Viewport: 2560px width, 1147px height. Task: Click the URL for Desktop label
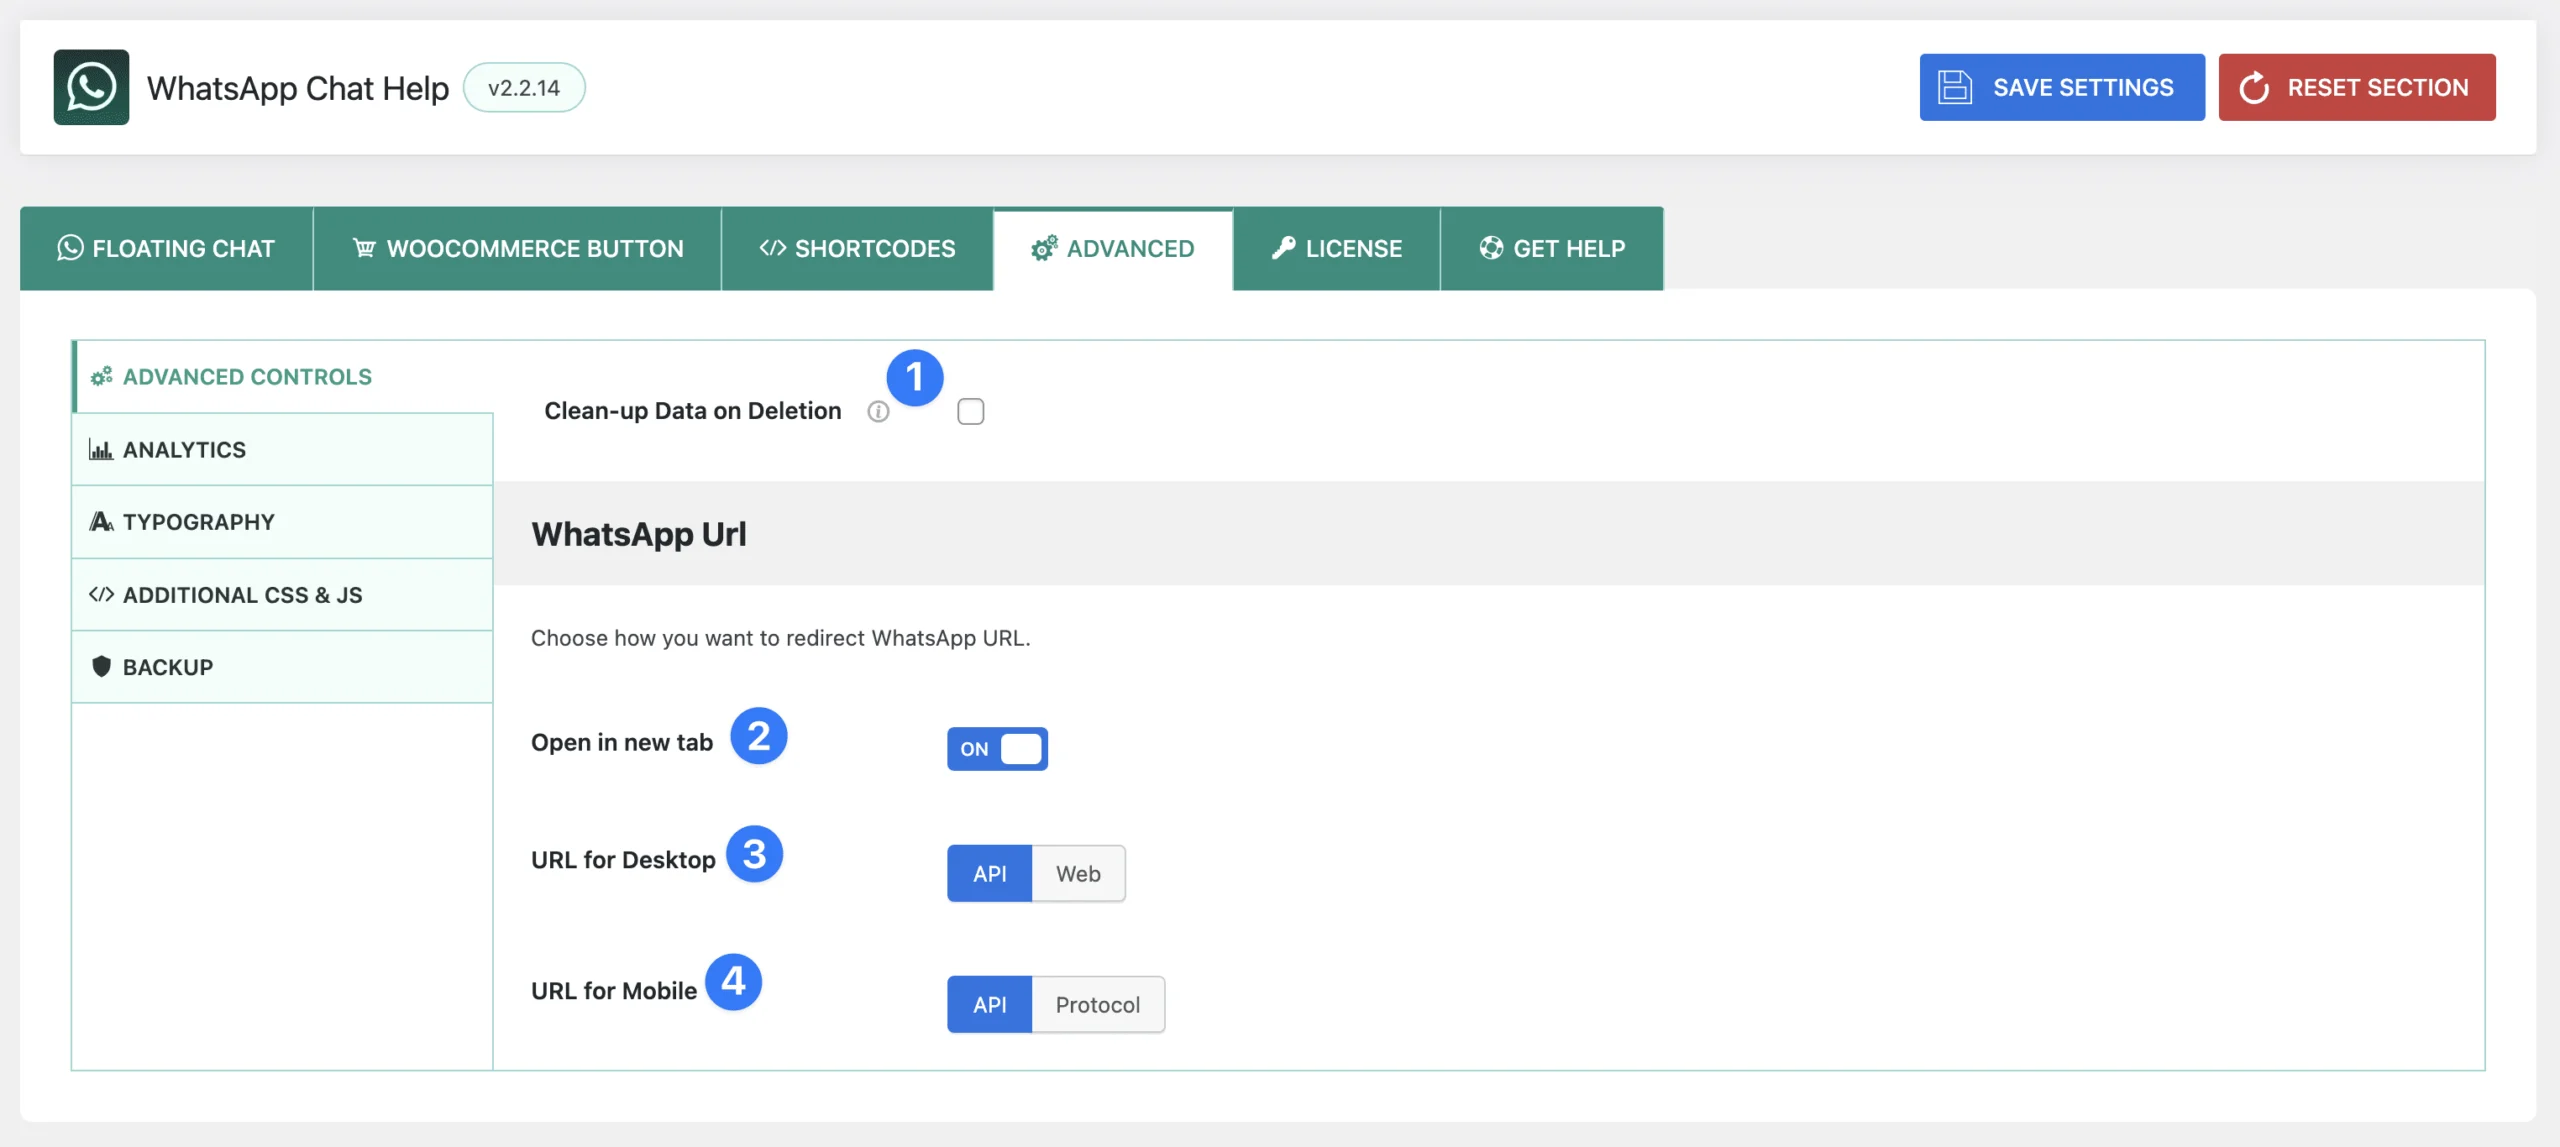623,860
